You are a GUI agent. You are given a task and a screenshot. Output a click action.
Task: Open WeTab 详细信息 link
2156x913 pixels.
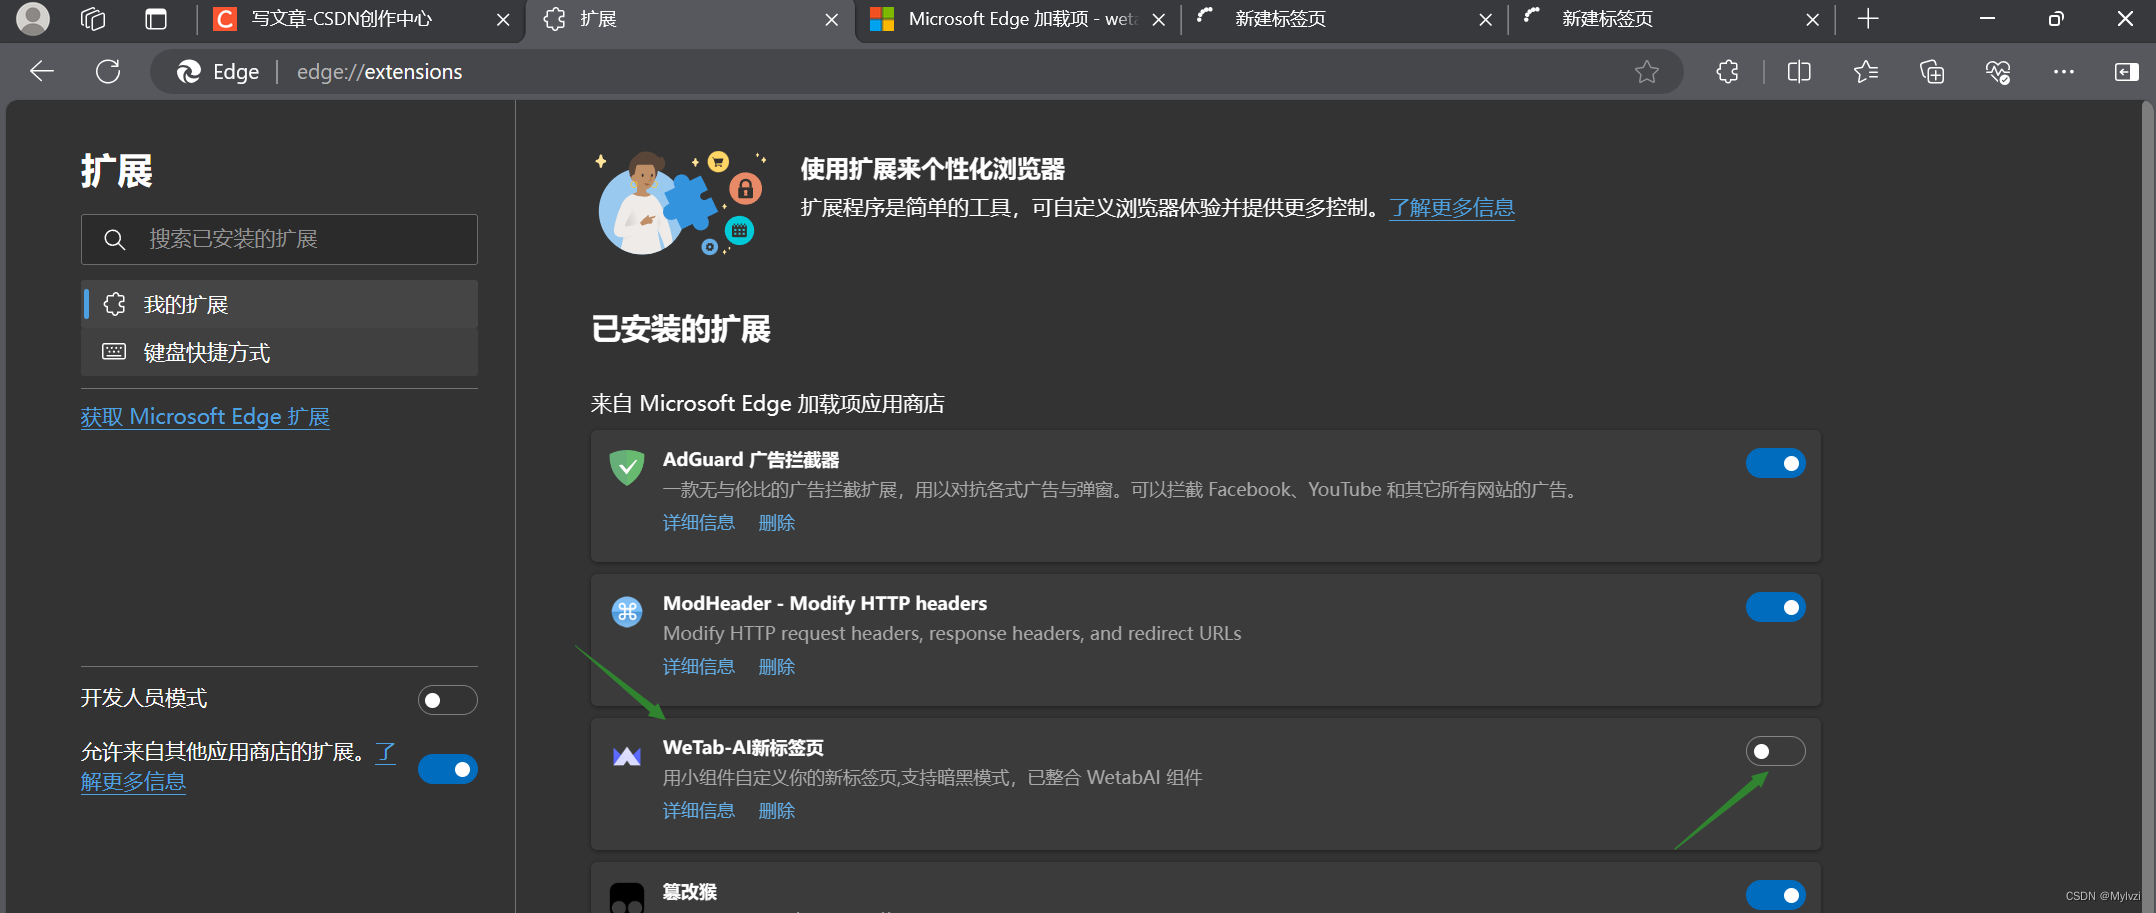[x=698, y=810]
